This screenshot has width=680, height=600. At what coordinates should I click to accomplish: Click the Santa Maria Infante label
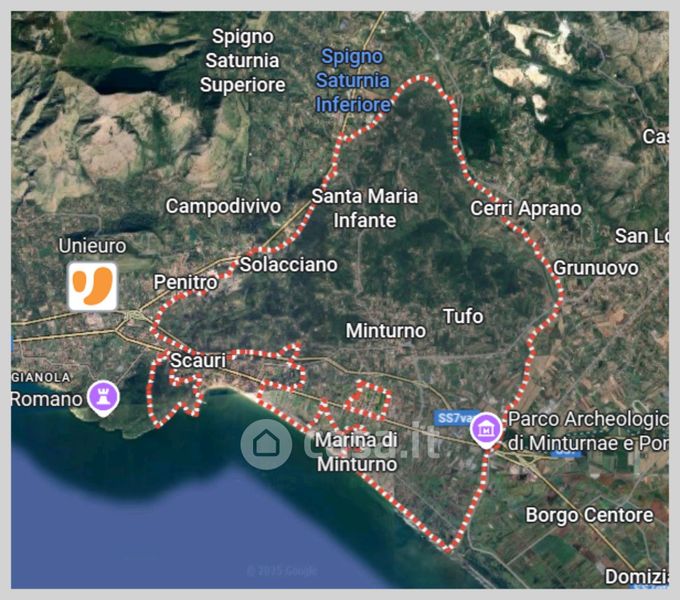pyautogui.click(x=365, y=209)
